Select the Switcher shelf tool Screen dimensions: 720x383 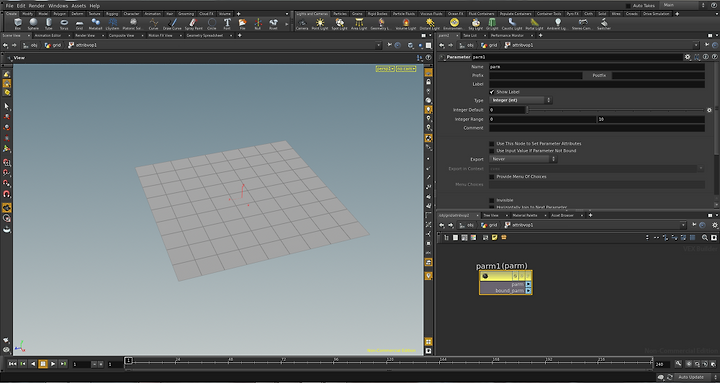[604, 23]
